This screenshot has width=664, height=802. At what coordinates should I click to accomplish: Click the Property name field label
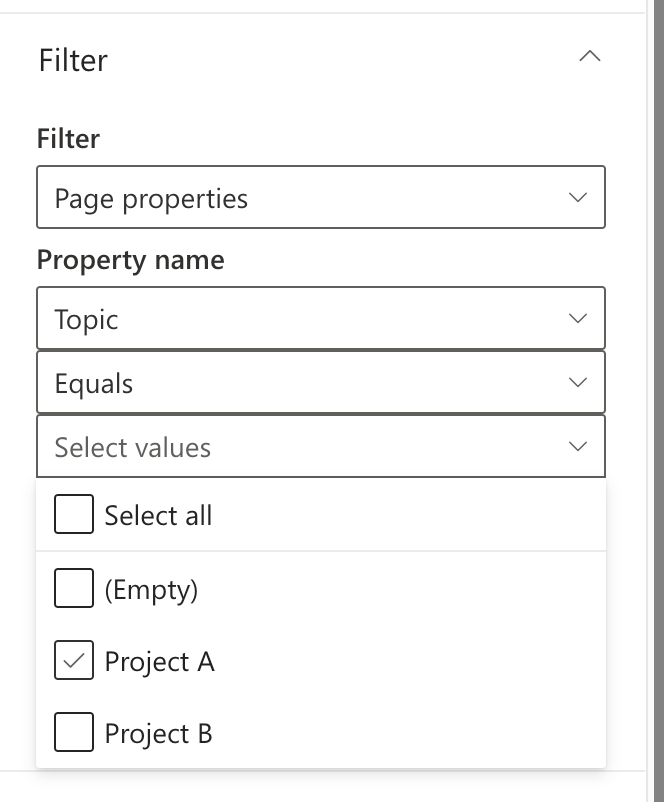pos(130,260)
